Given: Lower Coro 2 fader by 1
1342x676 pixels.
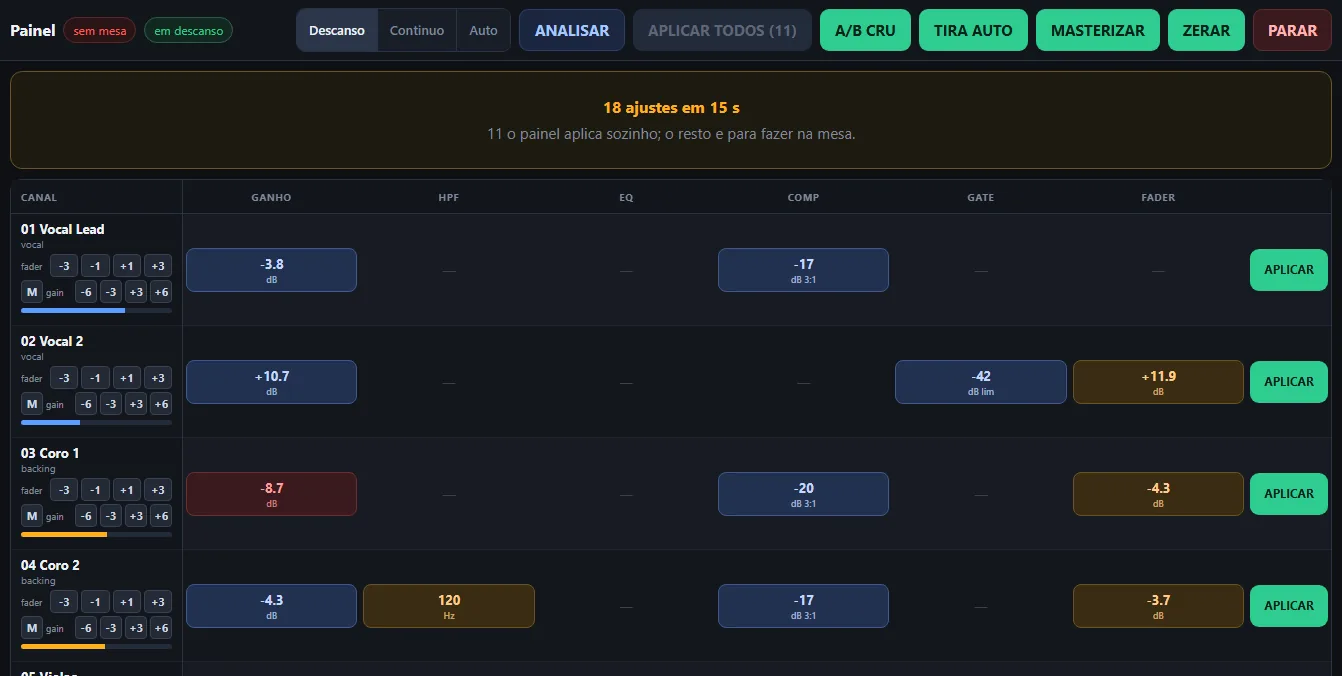Looking at the screenshot, I should pos(95,602).
